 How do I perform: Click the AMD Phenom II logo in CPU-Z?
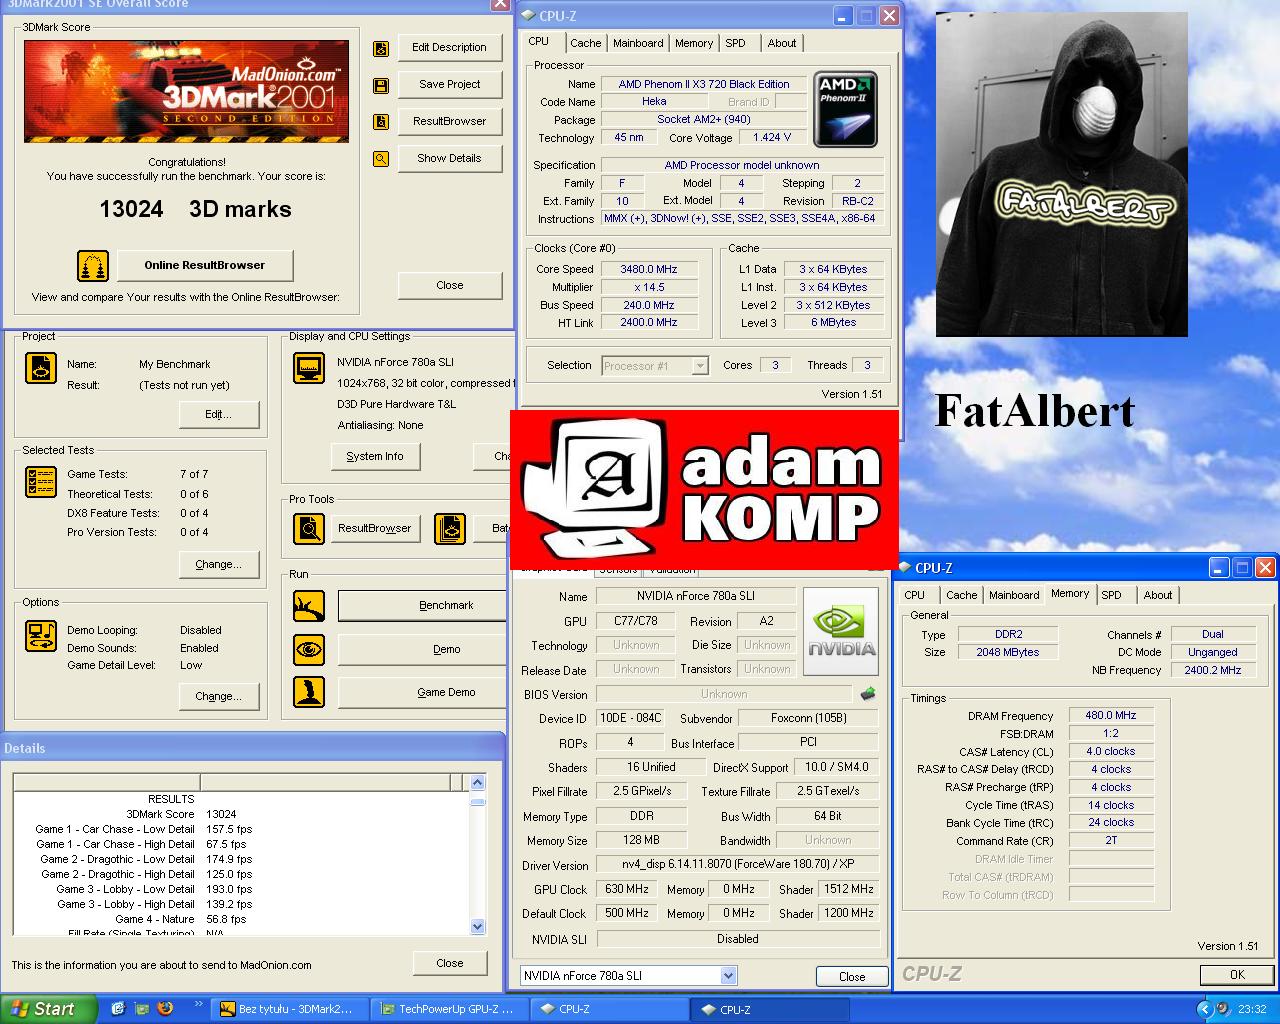coord(846,109)
